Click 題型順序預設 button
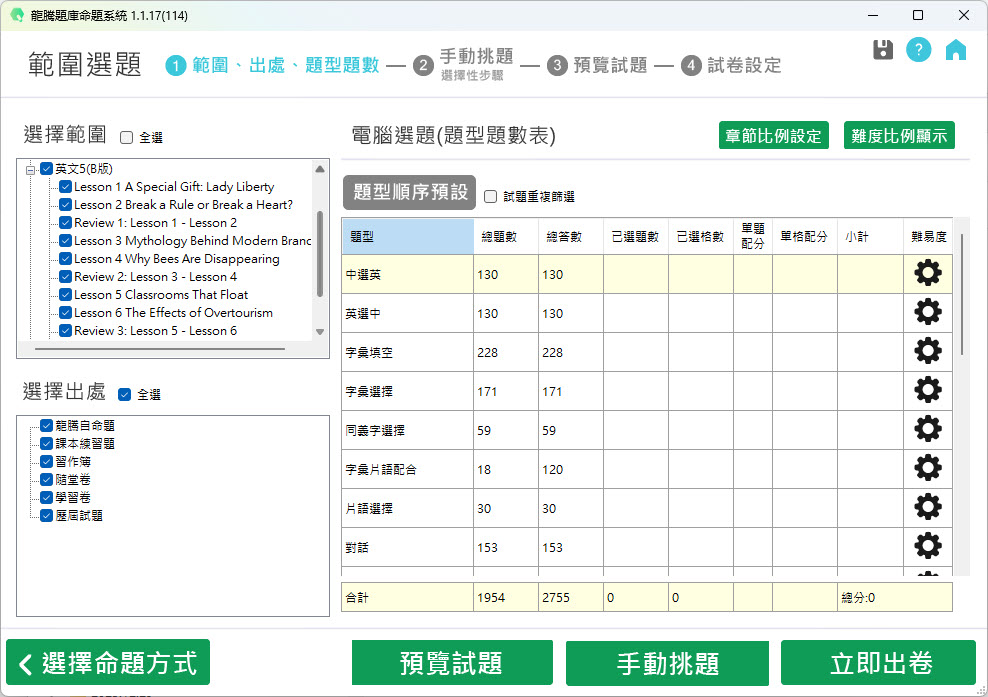988x697 pixels. pos(410,192)
